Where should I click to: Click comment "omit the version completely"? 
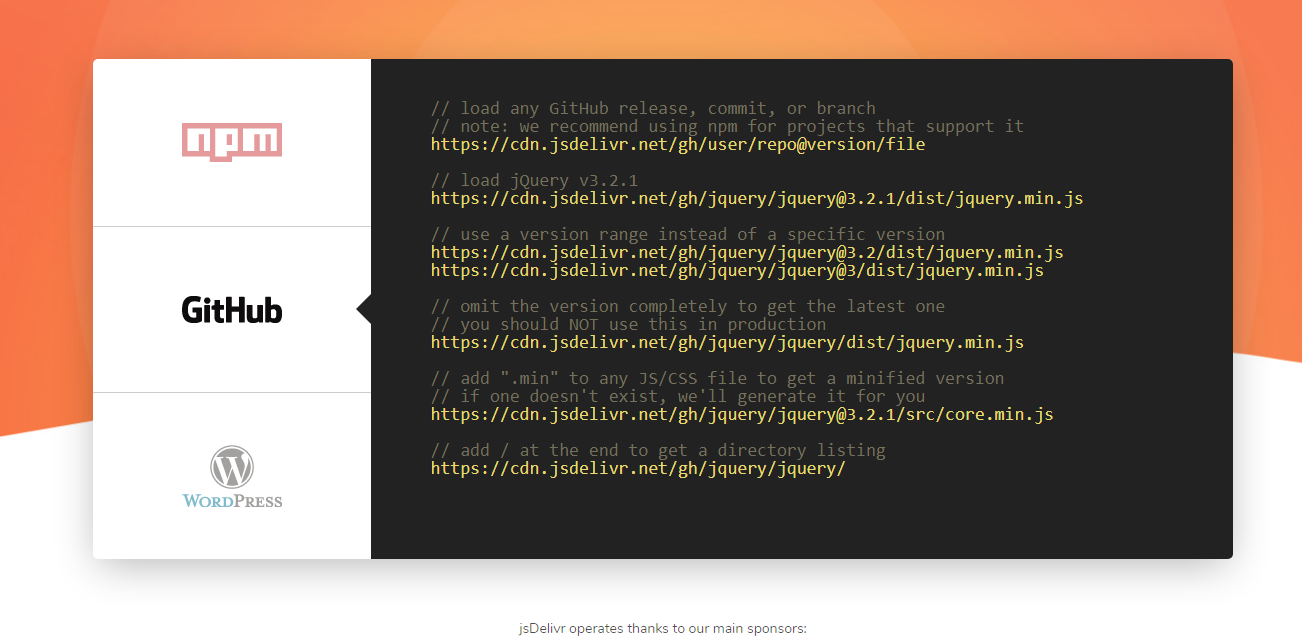coord(688,306)
